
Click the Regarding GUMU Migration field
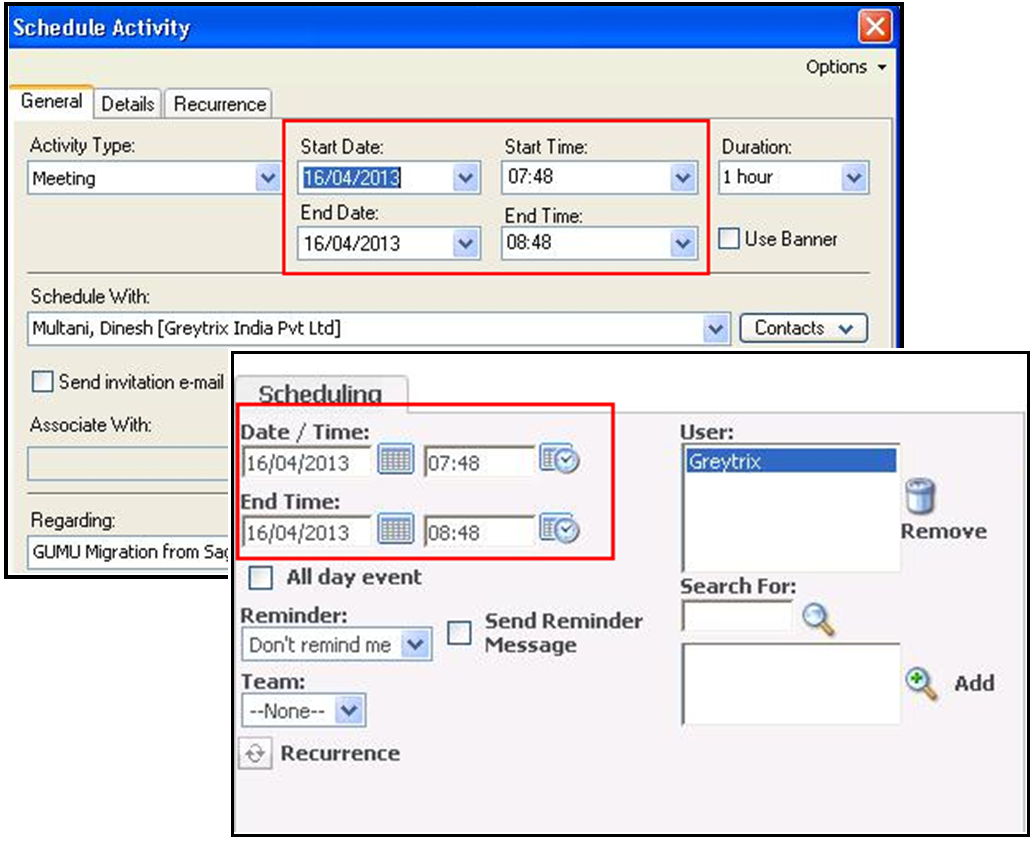point(129,552)
